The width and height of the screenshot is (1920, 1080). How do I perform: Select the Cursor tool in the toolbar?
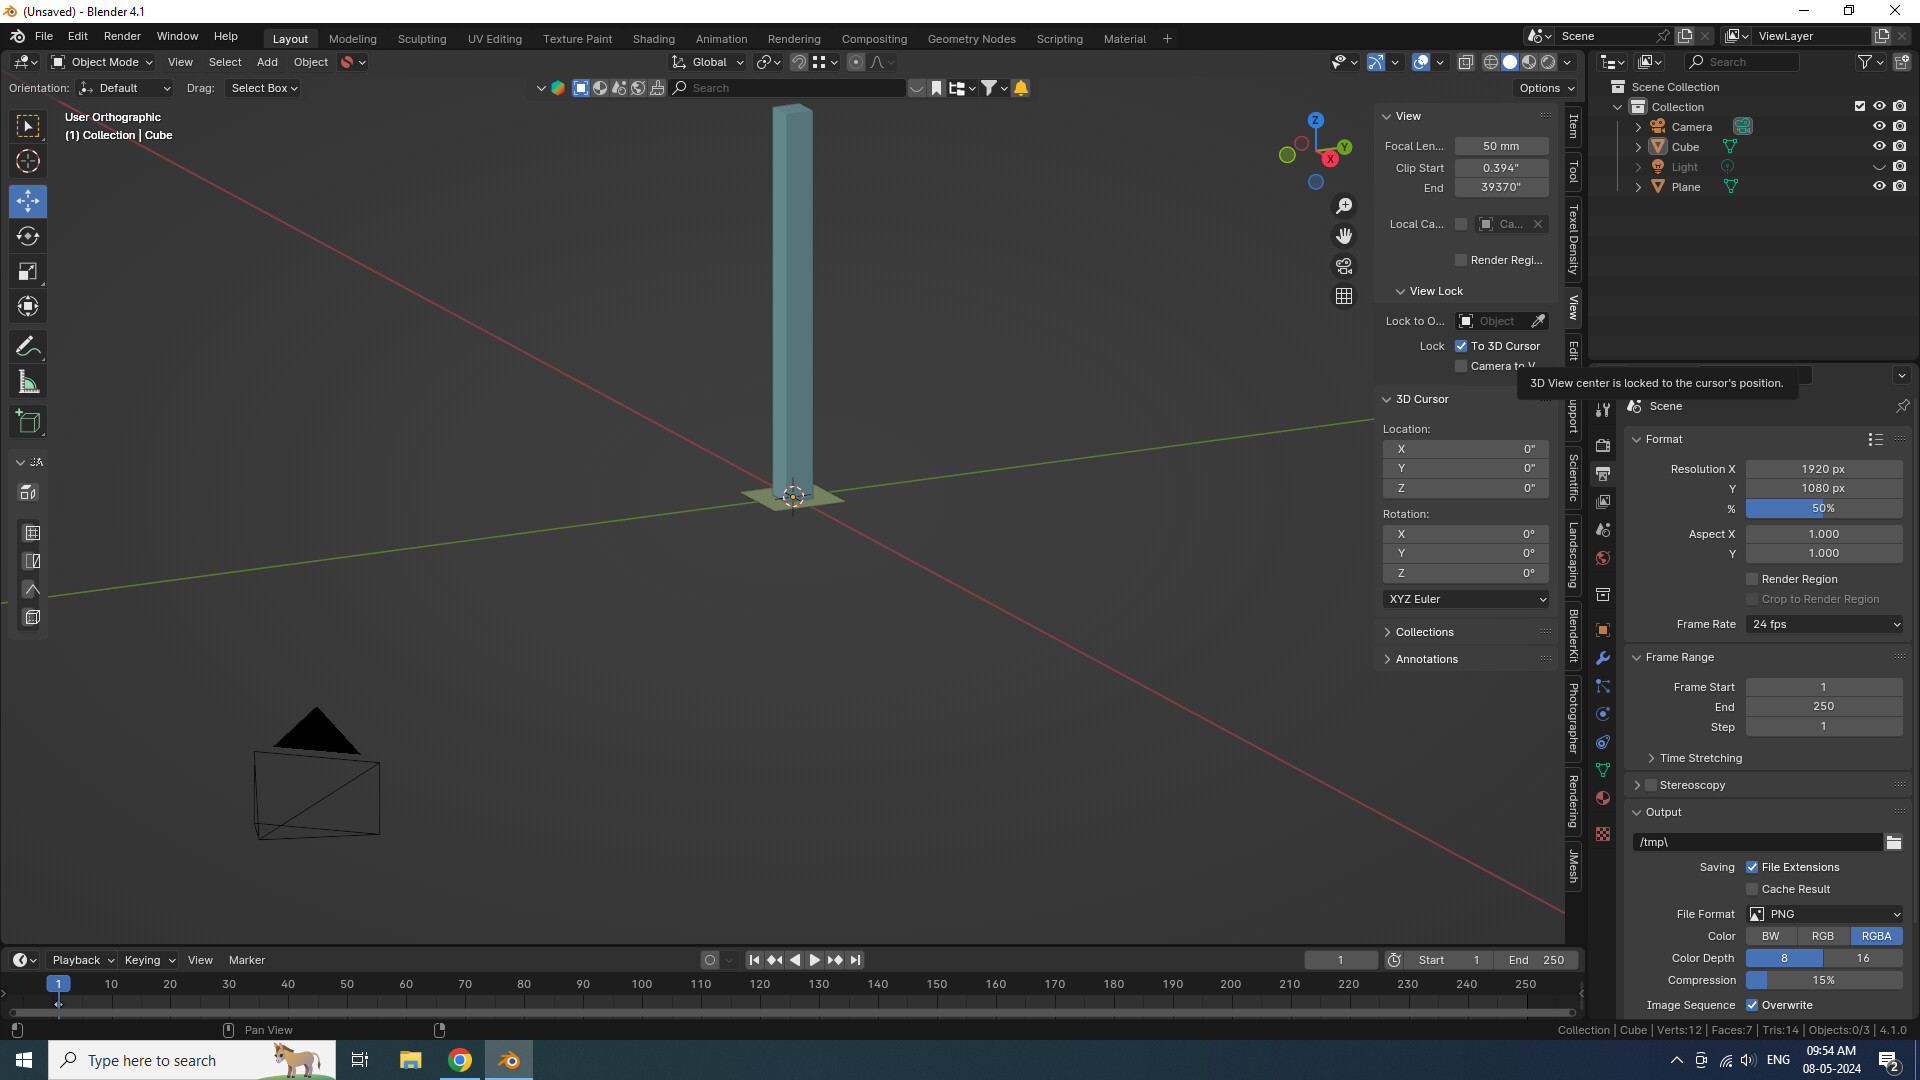pyautogui.click(x=28, y=161)
